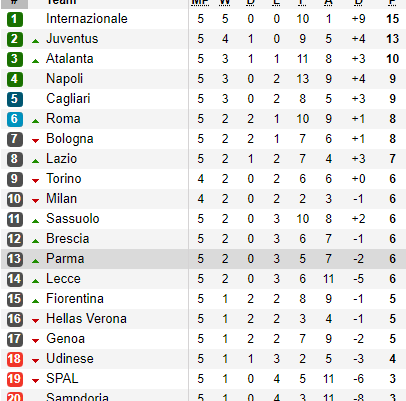Click Internazionale's 15 points value
406x401 pixels.
pos(392,19)
